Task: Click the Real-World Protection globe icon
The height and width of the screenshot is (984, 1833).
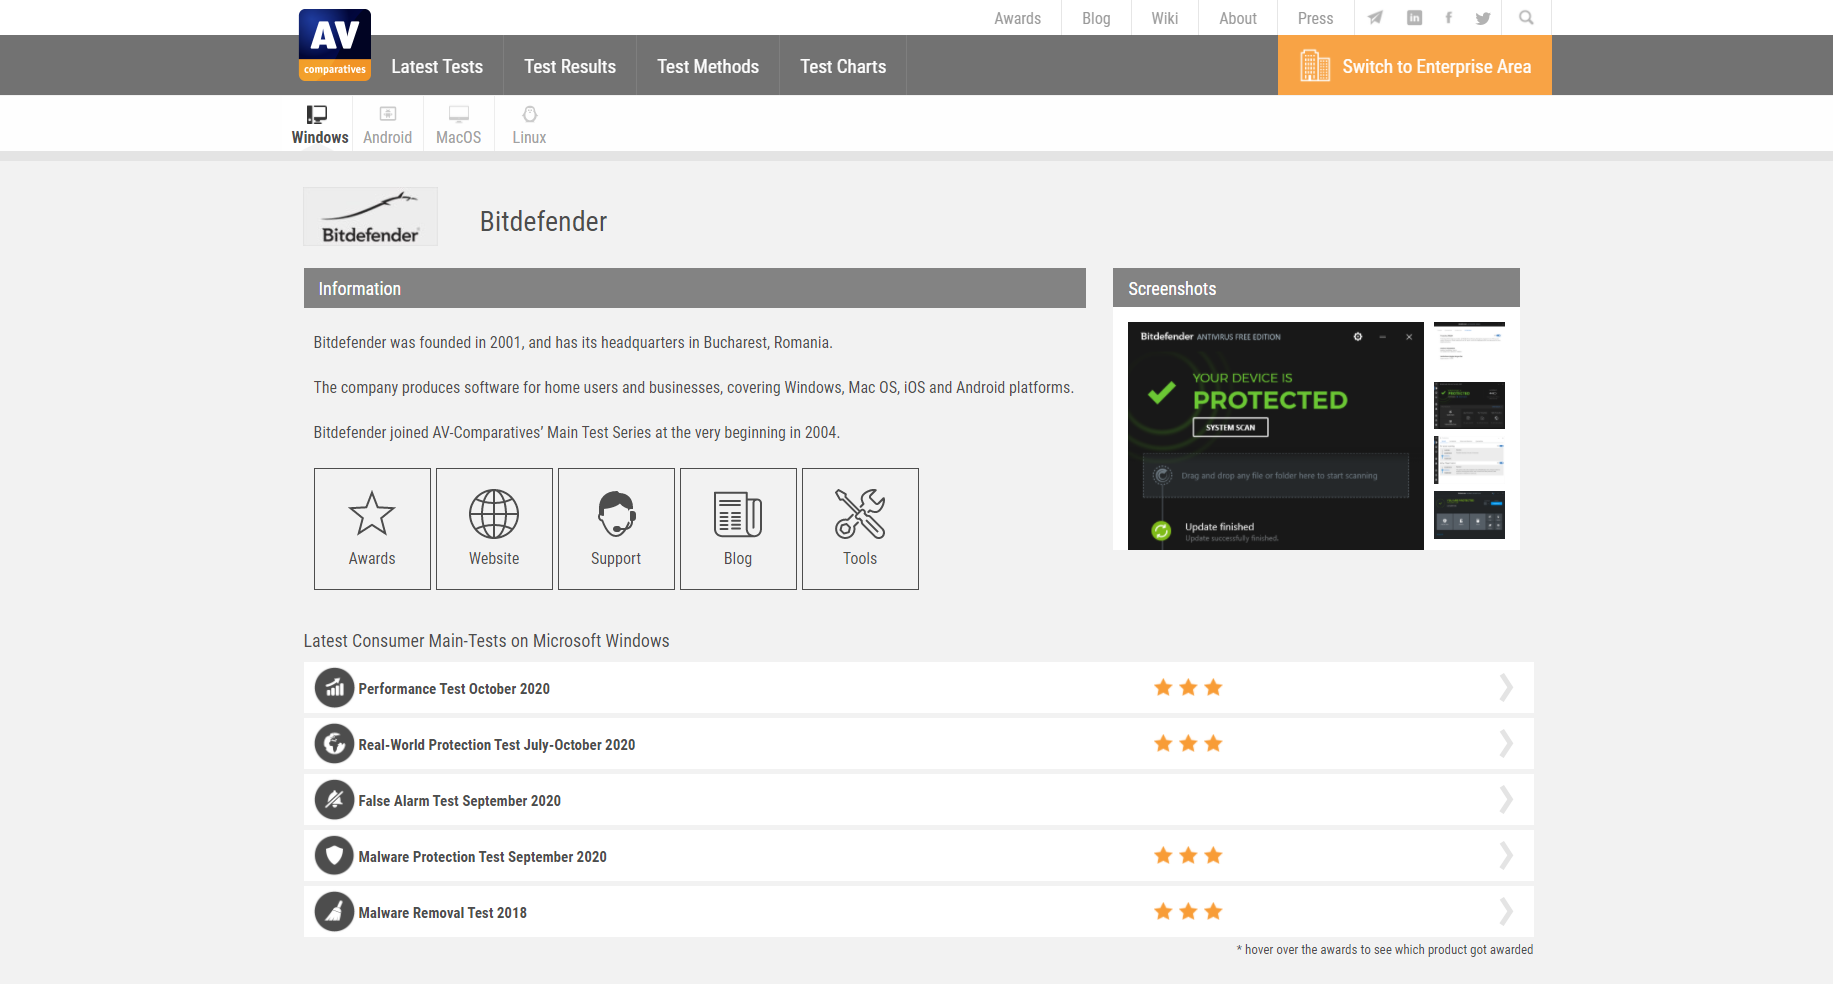Action: point(335,744)
